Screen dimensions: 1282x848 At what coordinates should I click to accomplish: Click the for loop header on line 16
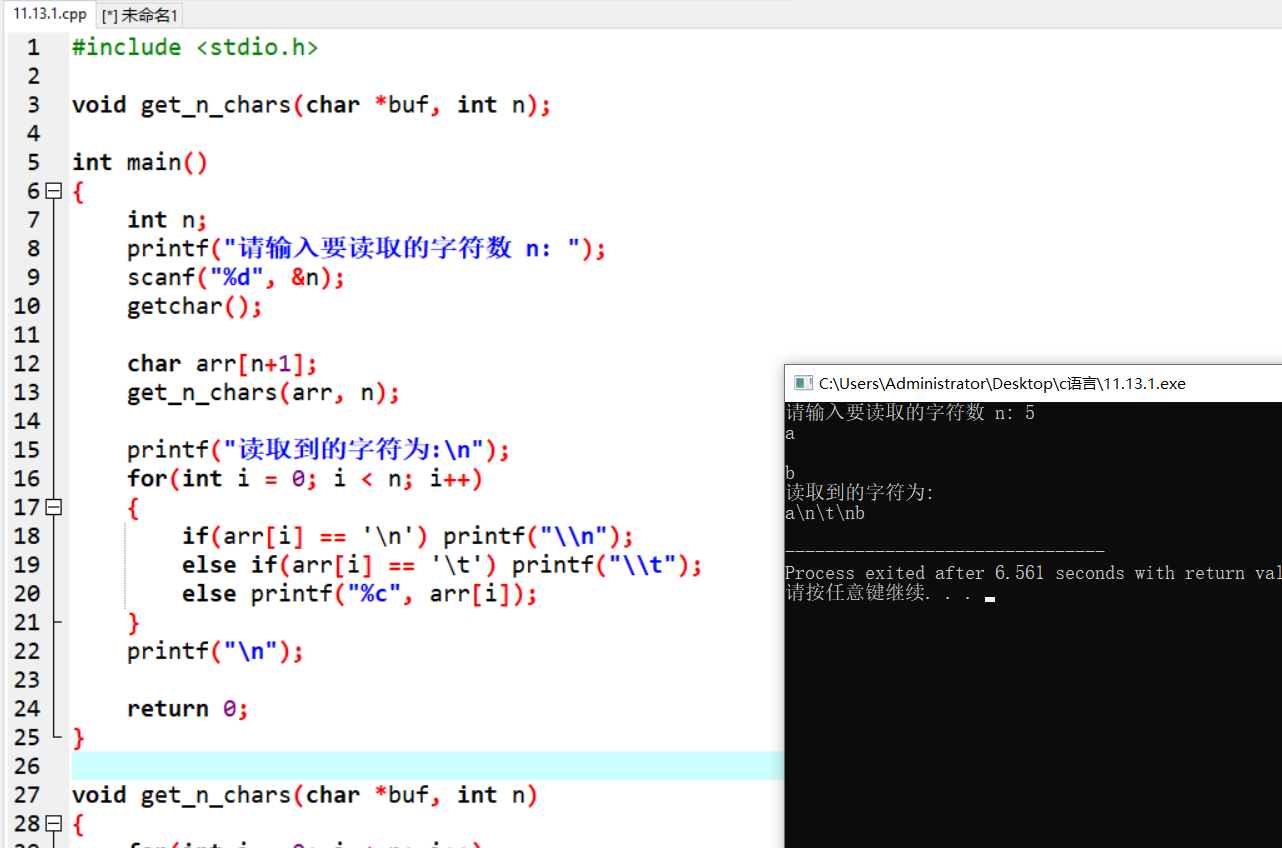point(305,479)
